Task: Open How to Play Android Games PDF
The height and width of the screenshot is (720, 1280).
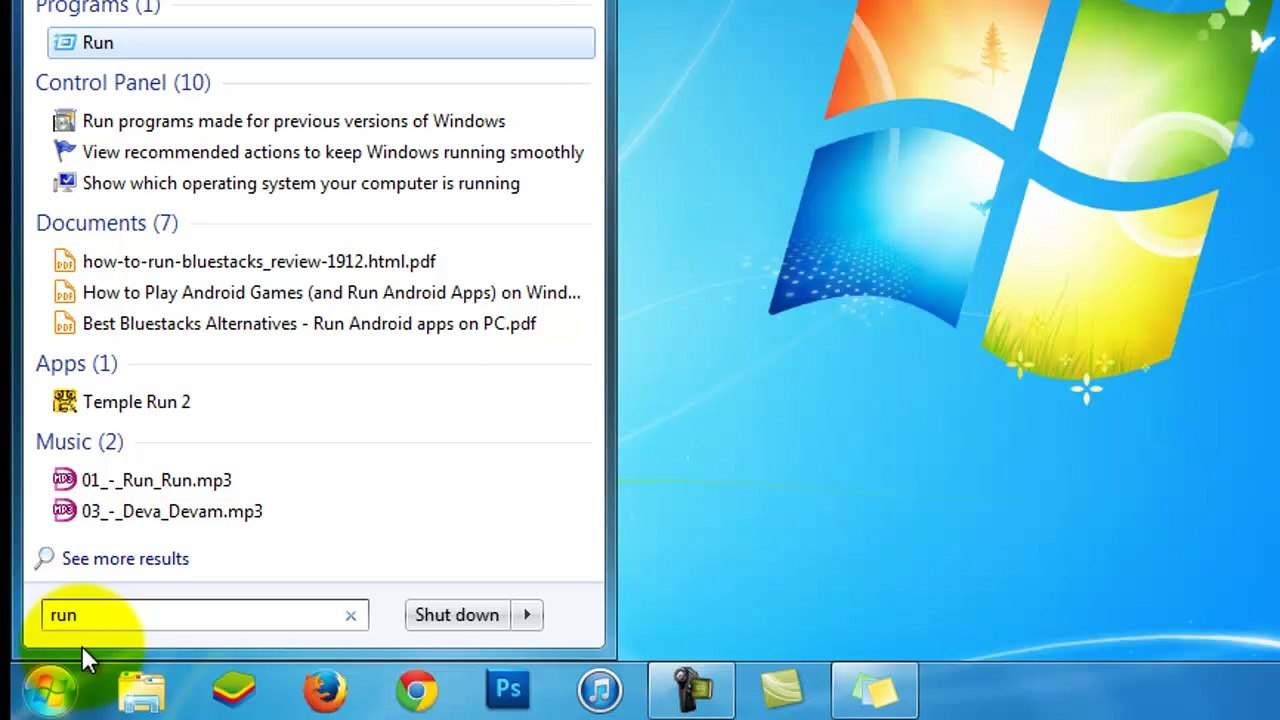Action: tap(331, 292)
